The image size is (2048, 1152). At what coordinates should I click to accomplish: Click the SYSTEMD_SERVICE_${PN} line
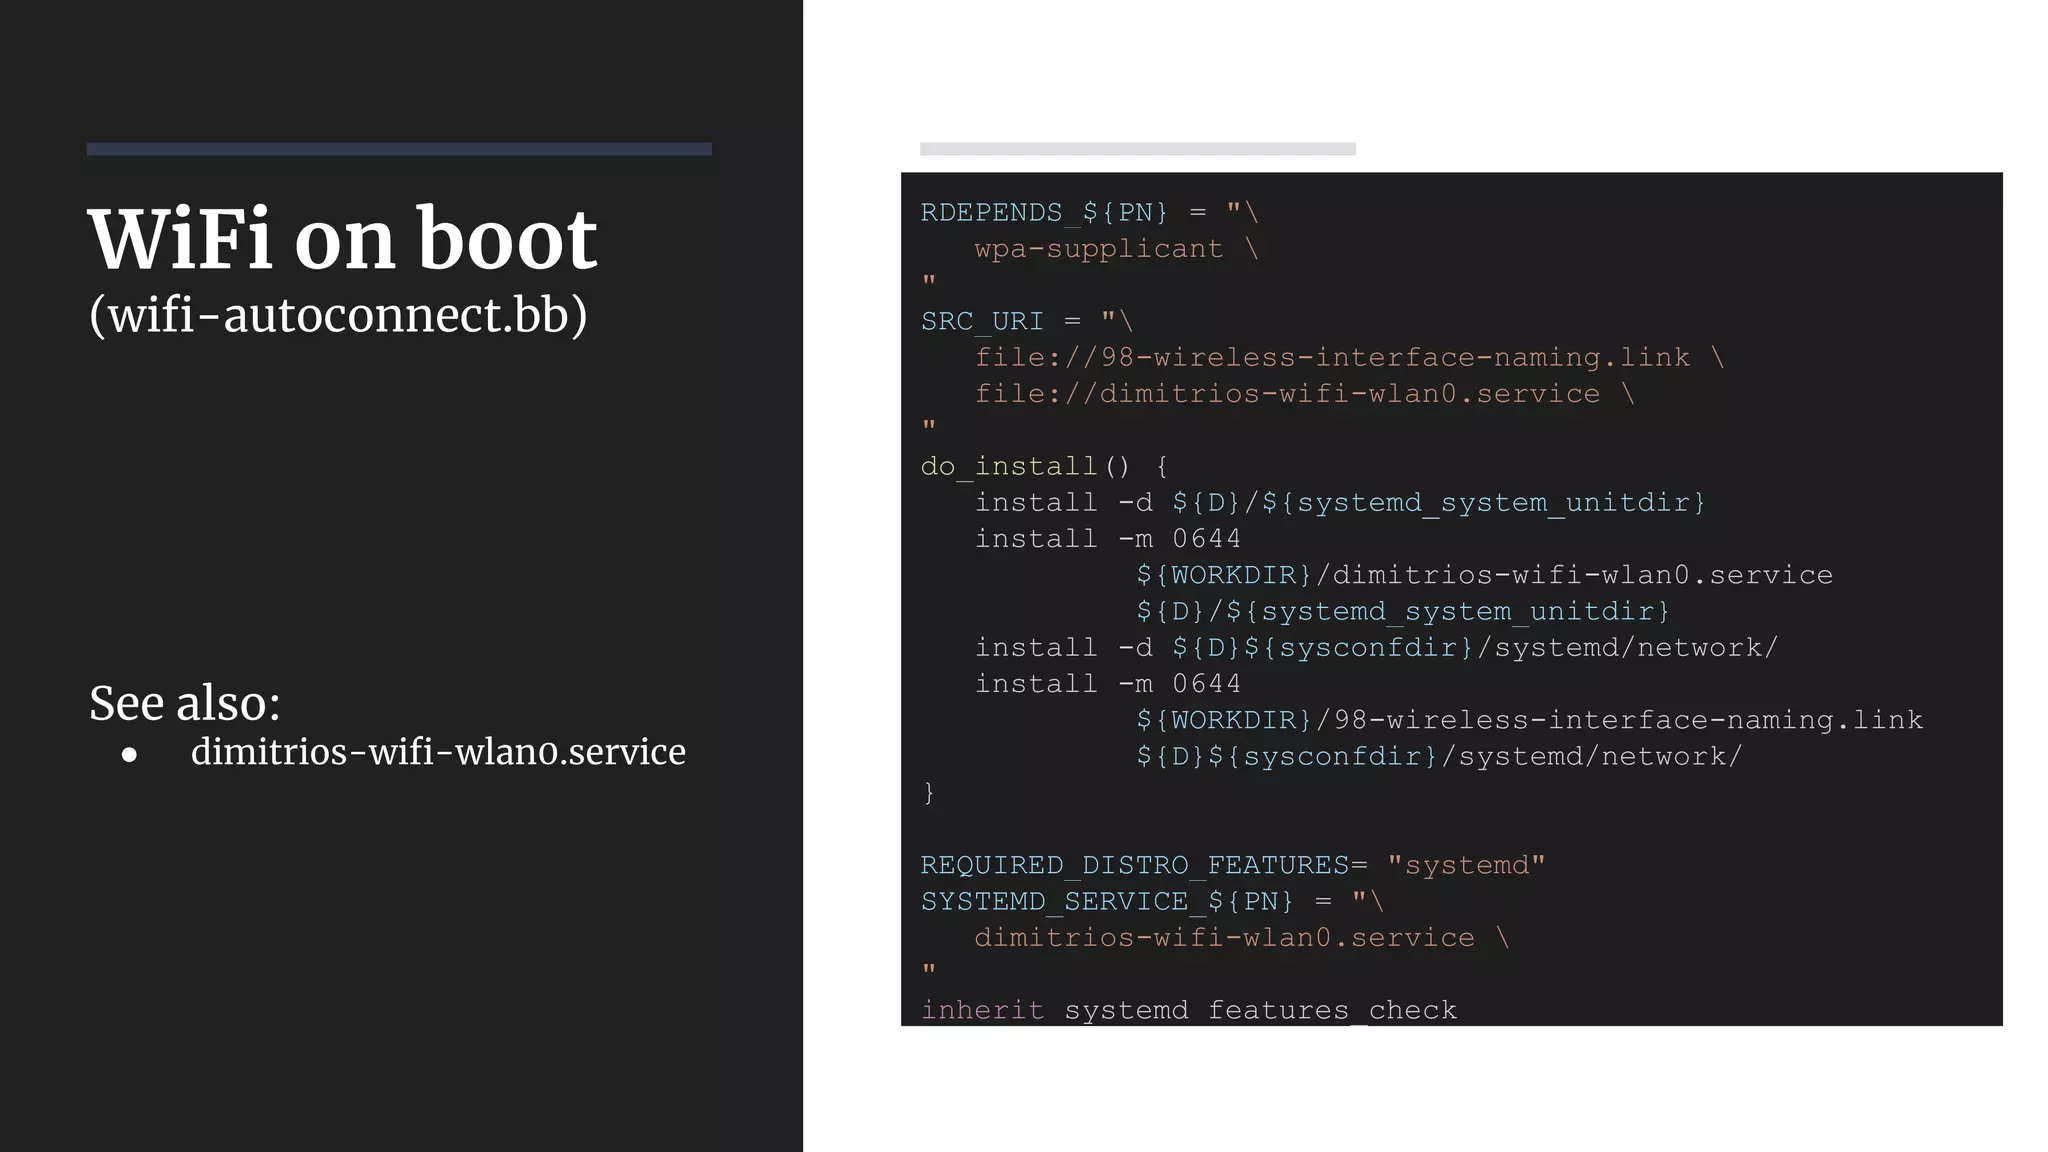point(1152,901)
